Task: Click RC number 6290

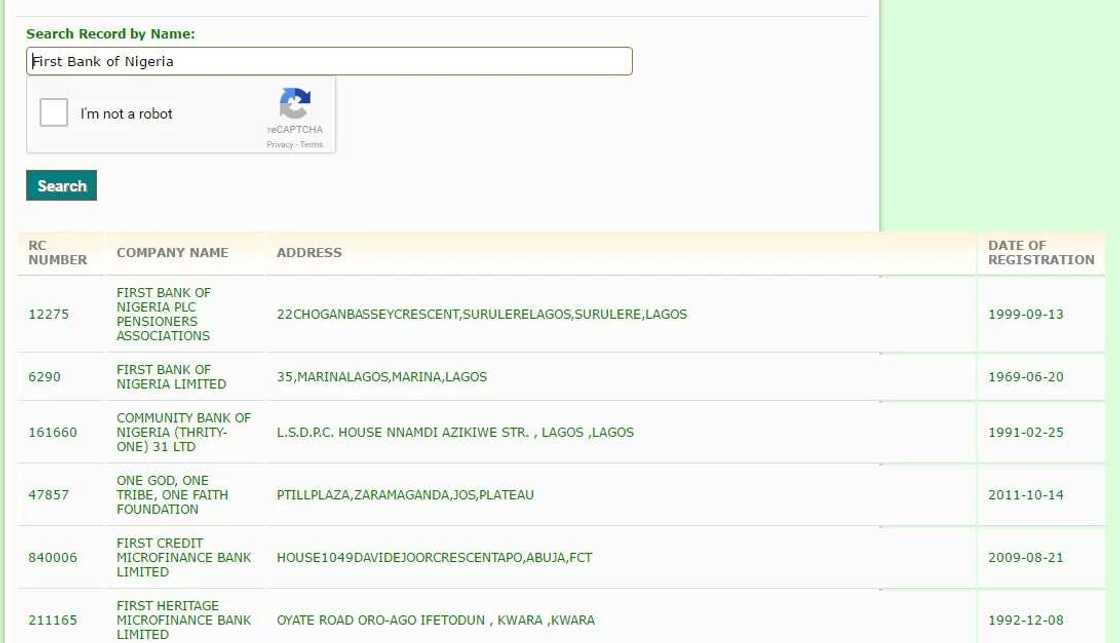Action: click(44, 377)
